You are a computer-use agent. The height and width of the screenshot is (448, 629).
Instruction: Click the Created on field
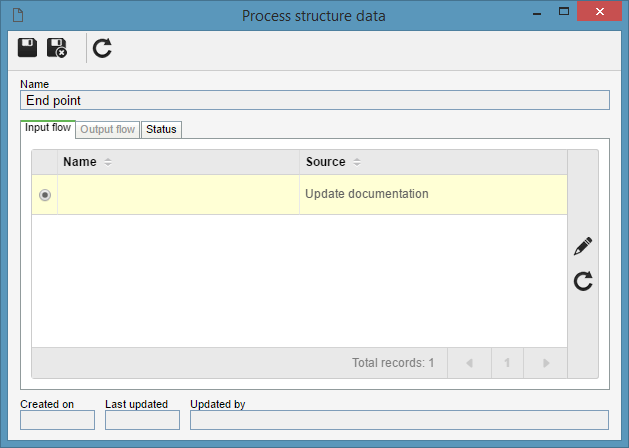(x=57, y=420)
